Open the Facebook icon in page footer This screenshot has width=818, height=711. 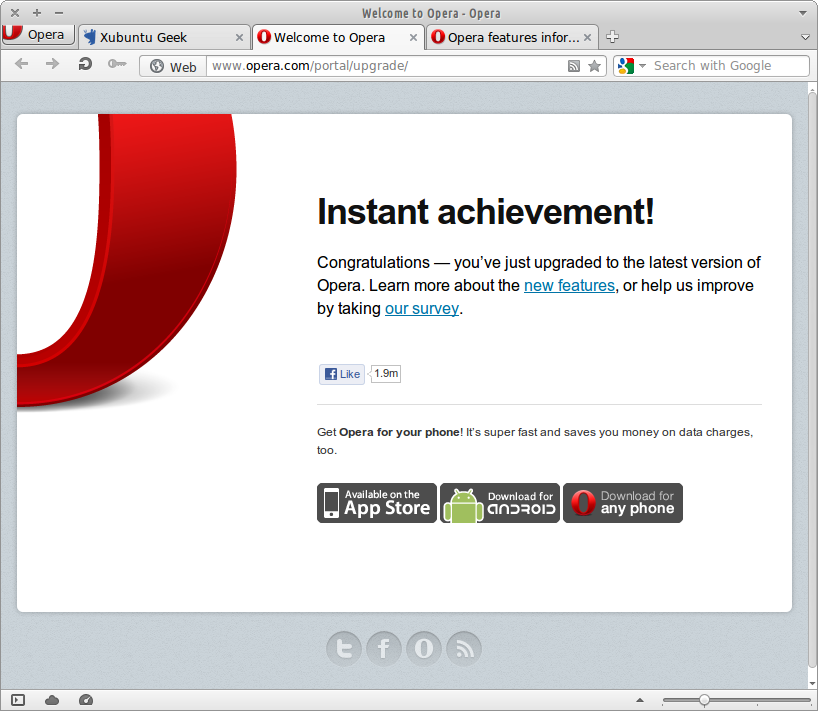coord(384,649)
